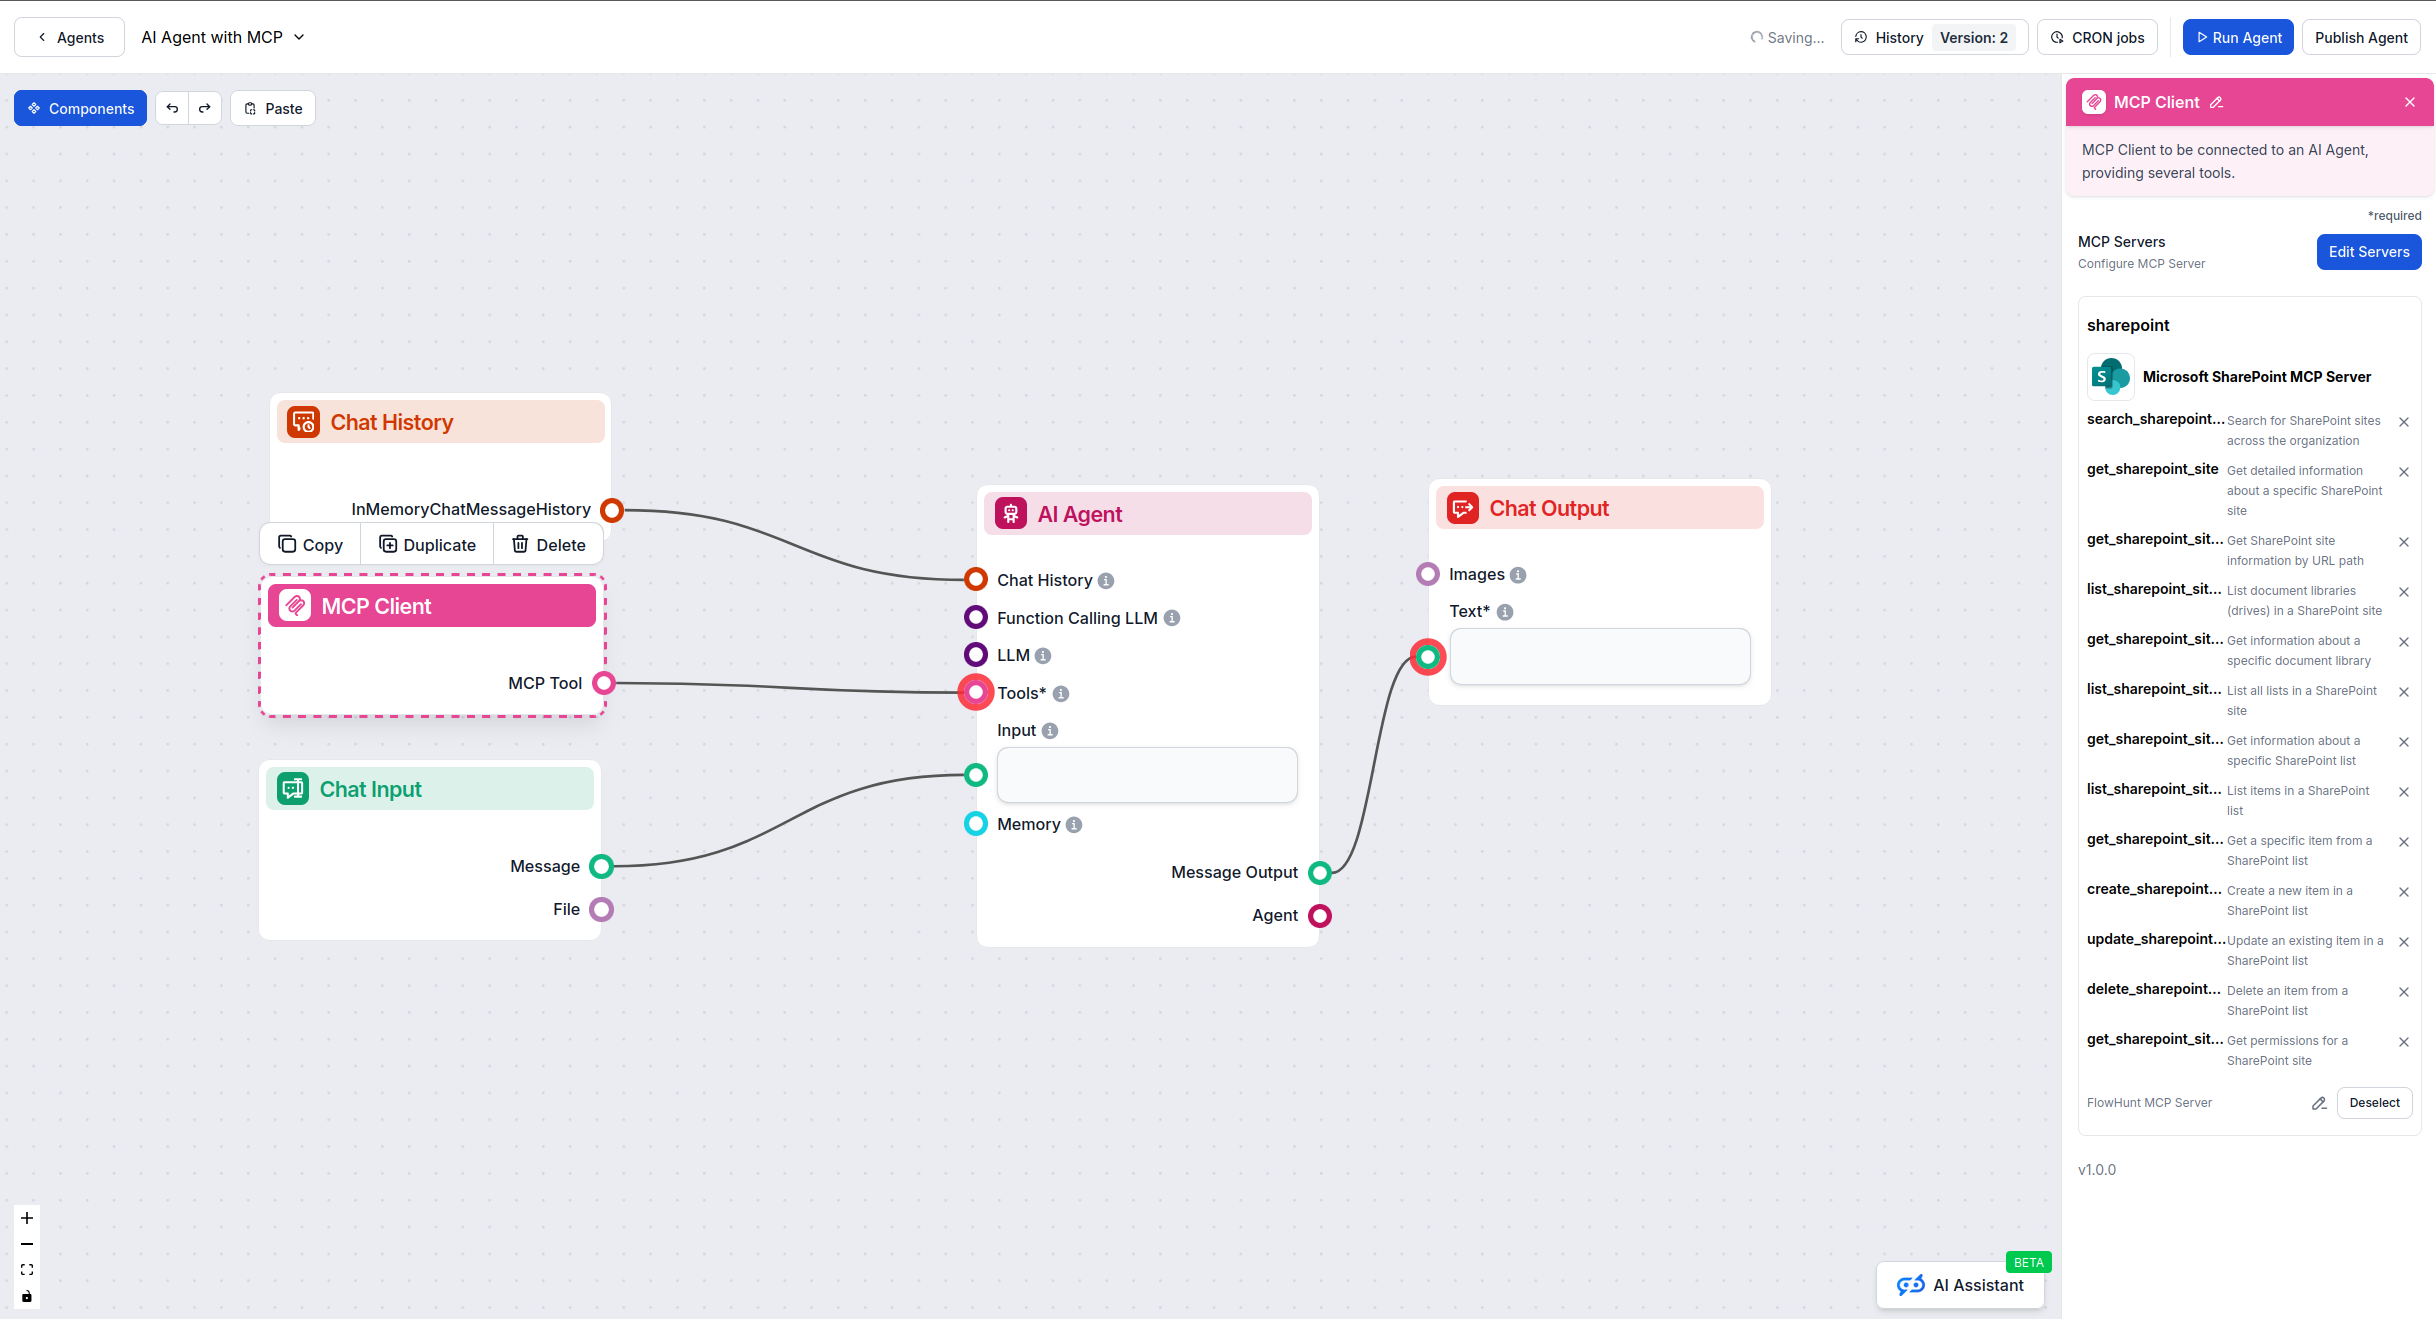Toggle the canvas lock icon
The image size is (2436, 1319).
[x=26, y=1296]
